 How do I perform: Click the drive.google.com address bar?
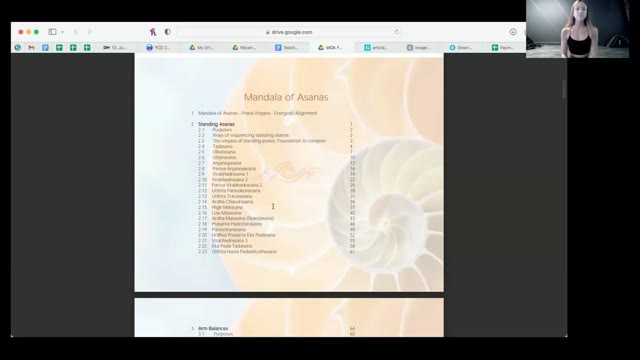(289, 32)
